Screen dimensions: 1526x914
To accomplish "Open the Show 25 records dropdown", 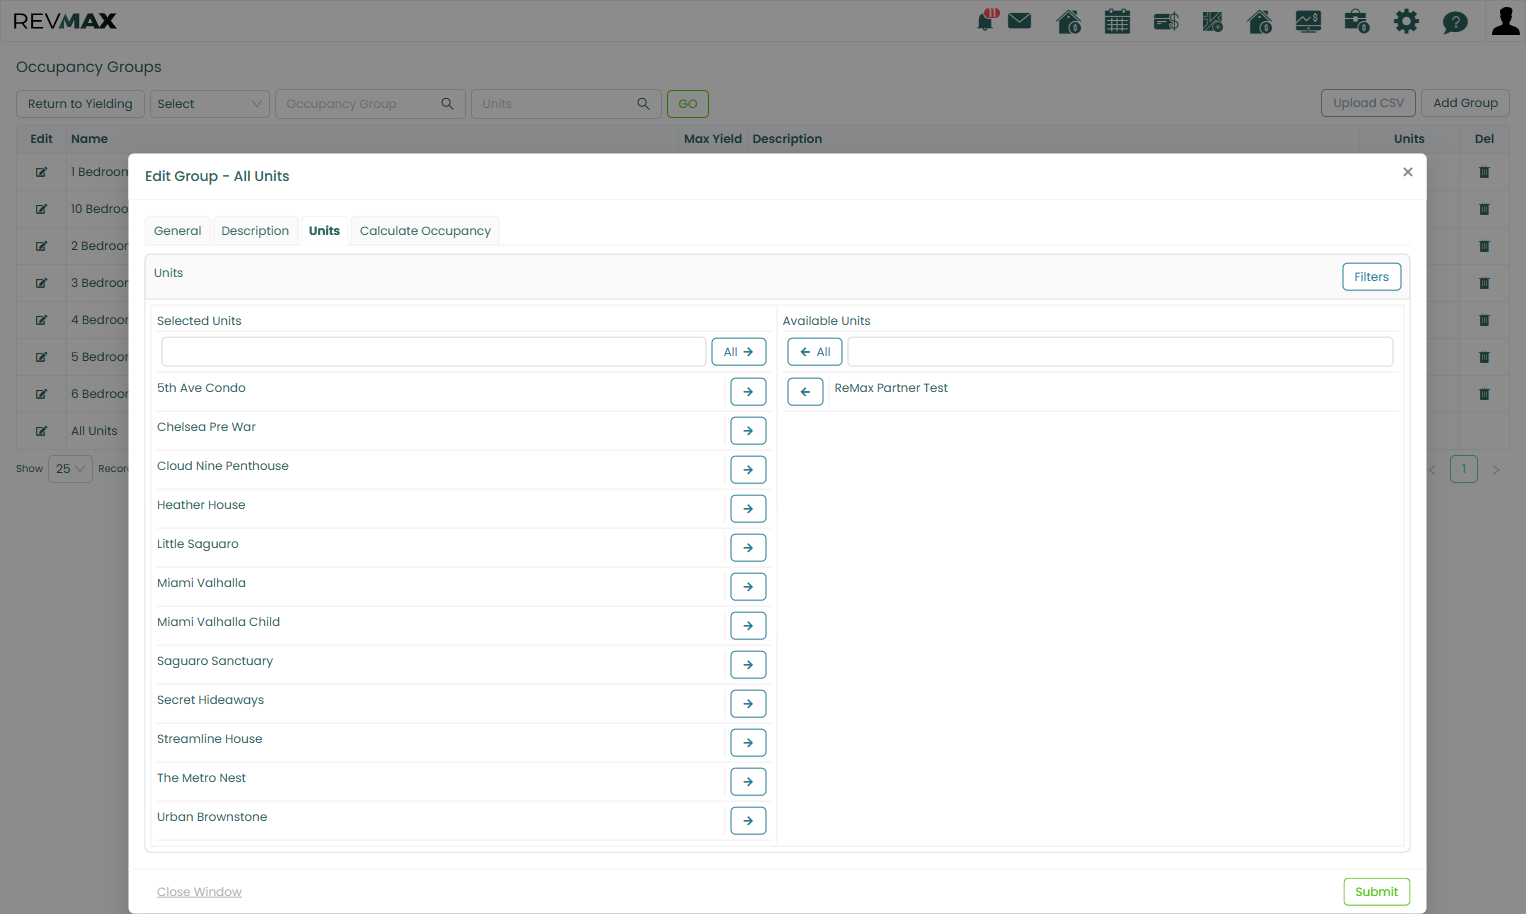I will pos(70,469).
